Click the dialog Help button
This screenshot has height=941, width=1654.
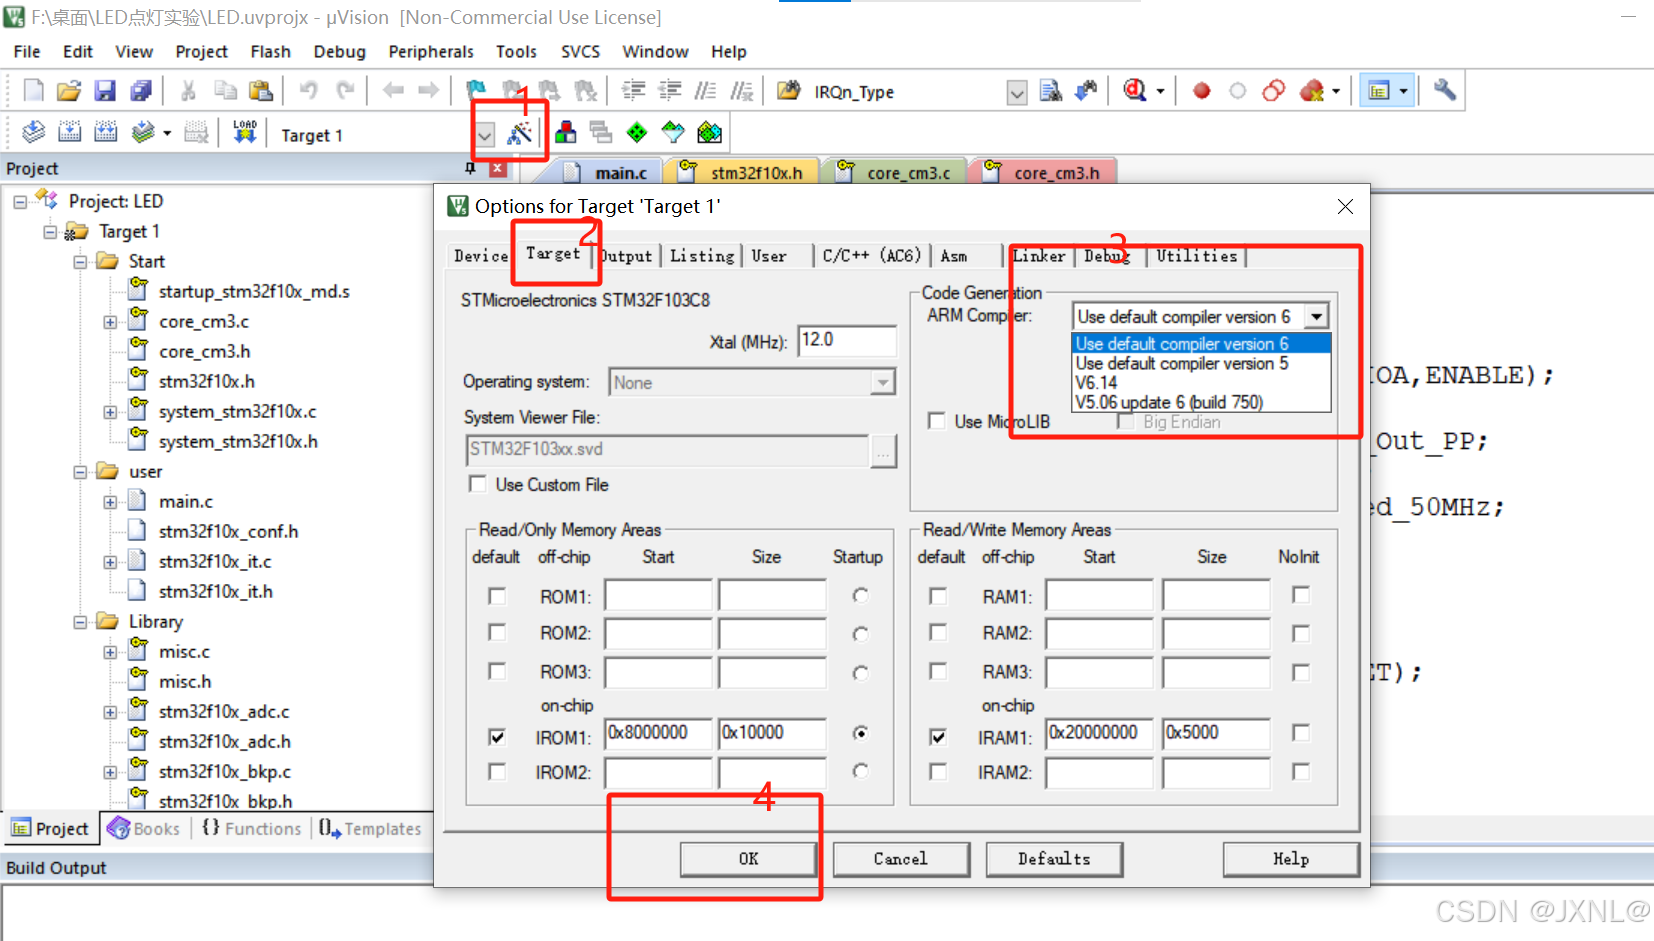coord(1291,859)
